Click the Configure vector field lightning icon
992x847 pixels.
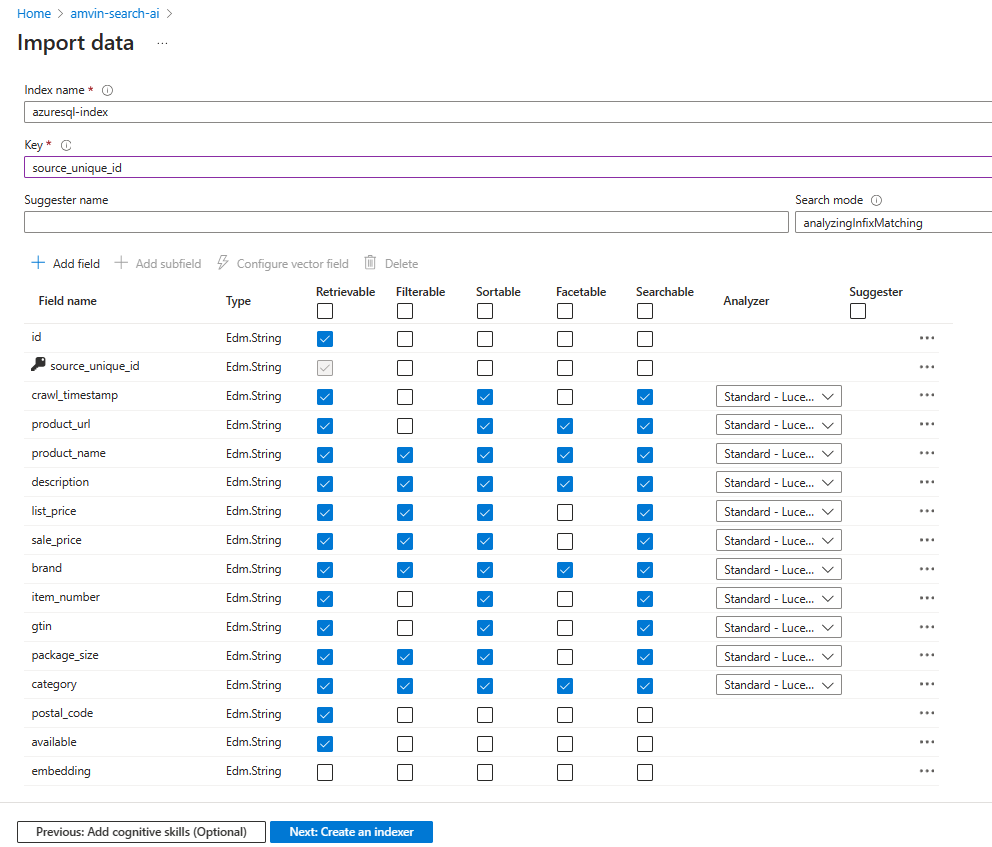click(x=223, y=263)
